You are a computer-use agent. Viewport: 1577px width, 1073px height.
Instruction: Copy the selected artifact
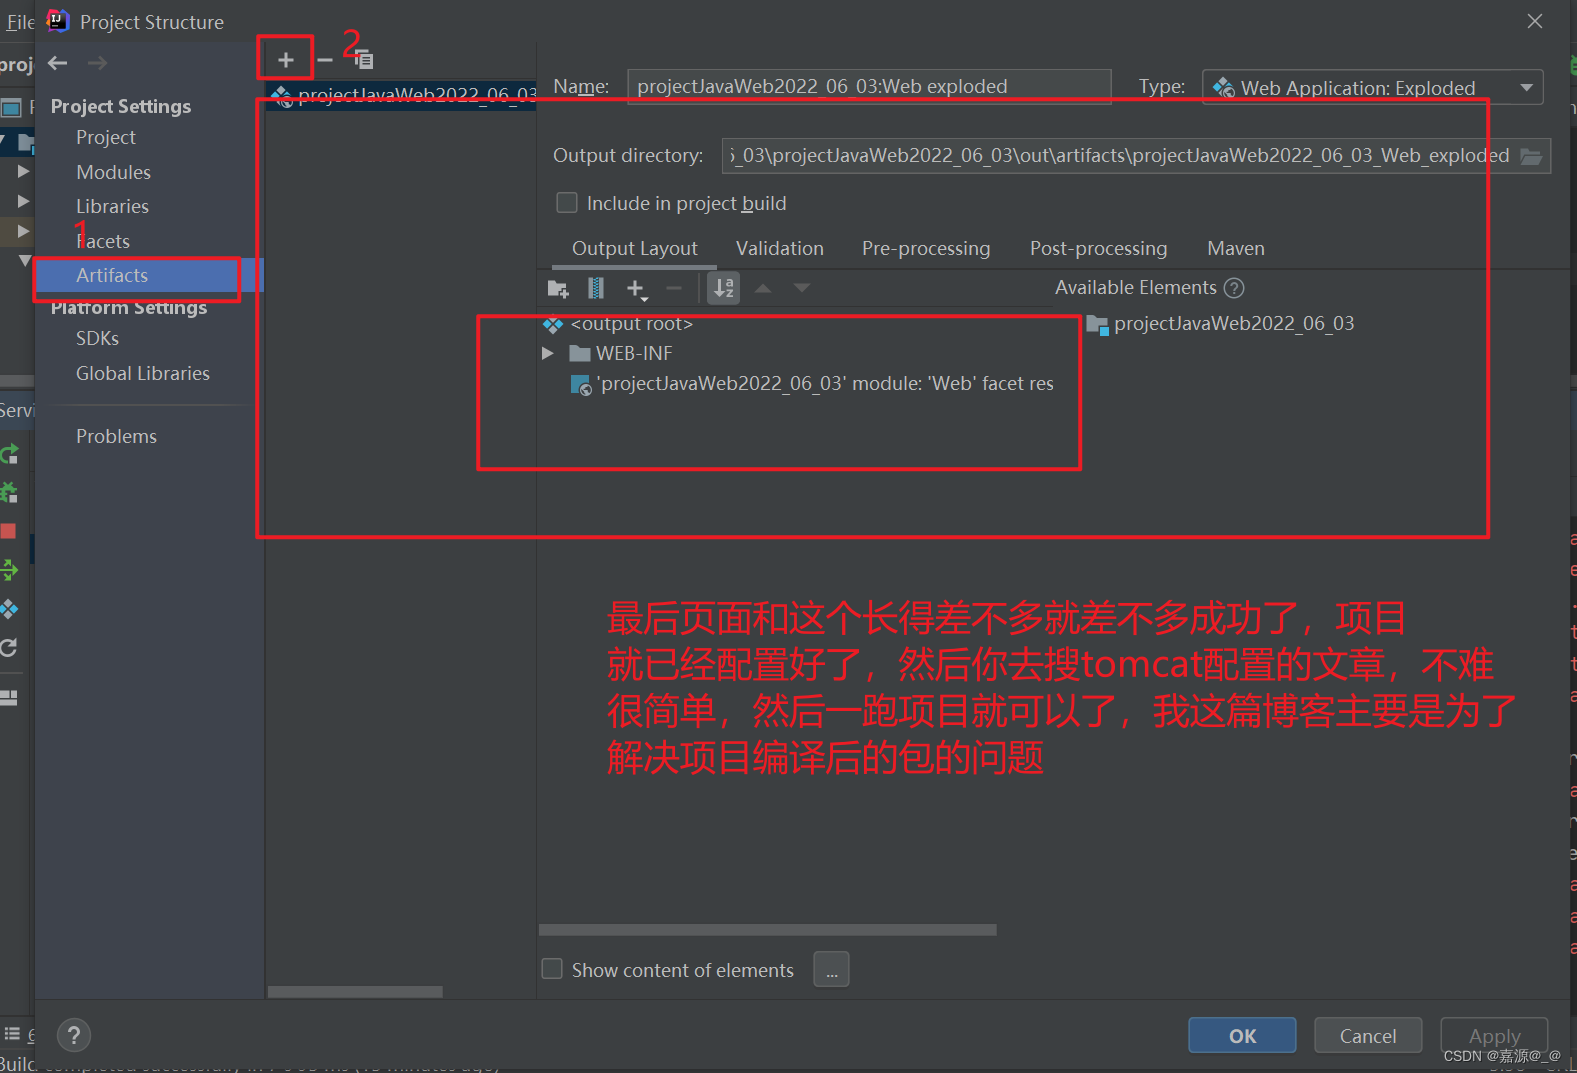(x=363, y=60)
